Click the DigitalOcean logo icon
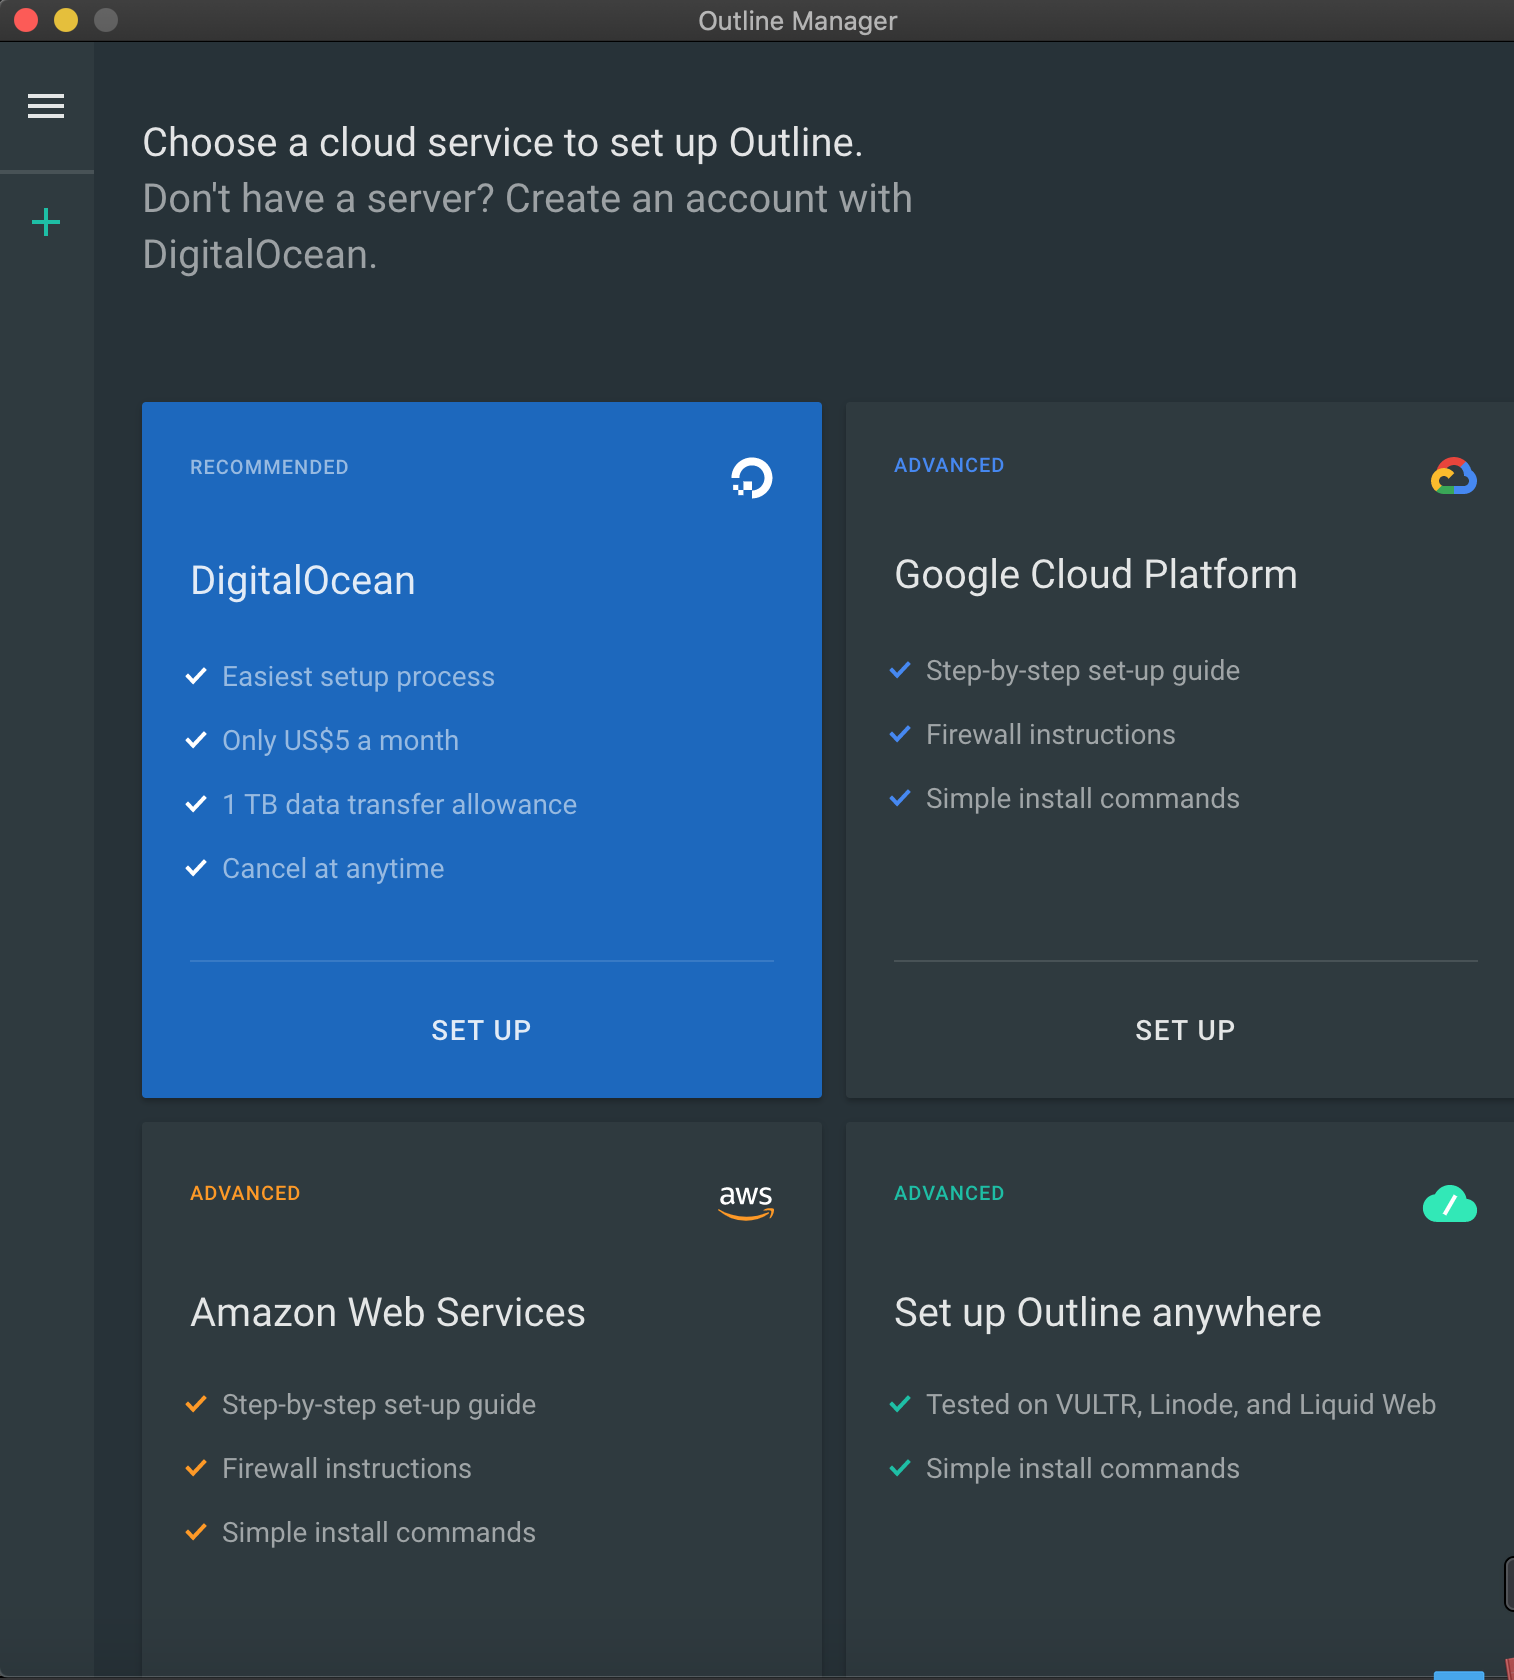This screenshot has height=1680, width=1514. pyautogui.click(x=751, y=478)
